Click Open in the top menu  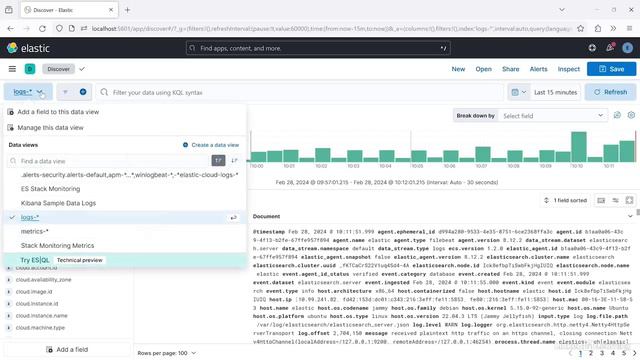[483, 69]
